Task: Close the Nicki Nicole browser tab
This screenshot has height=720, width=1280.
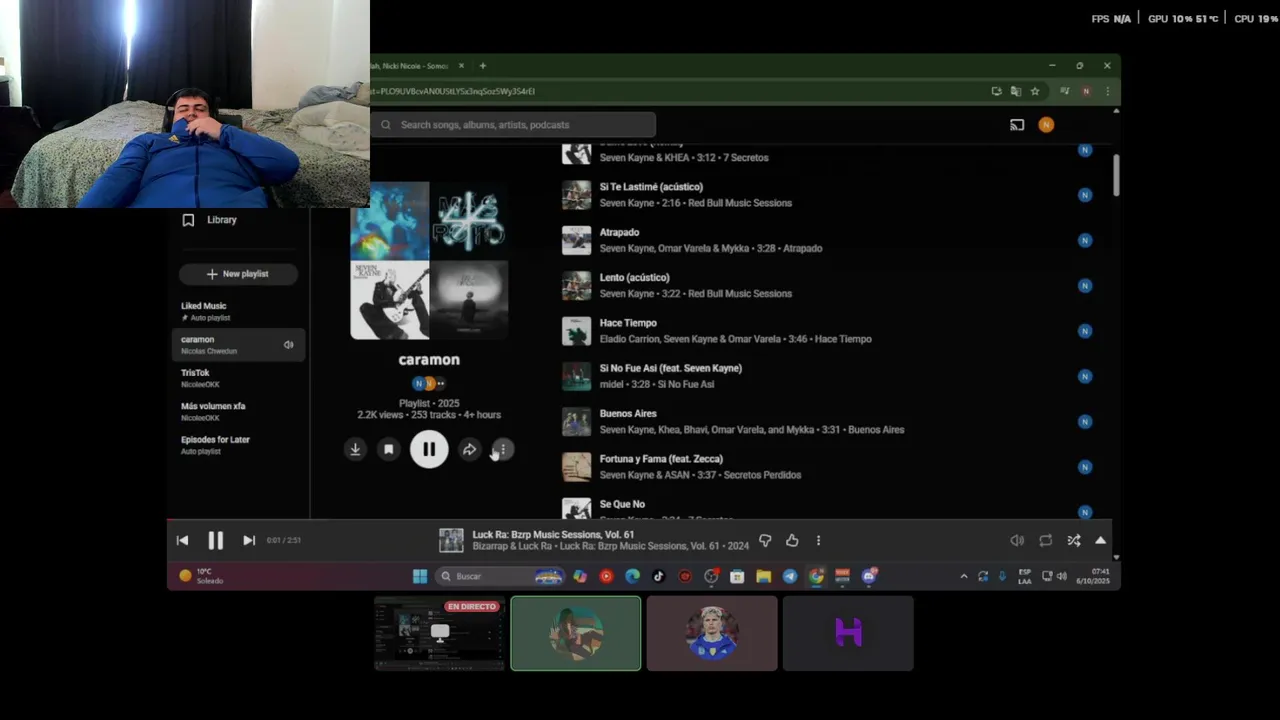Action: 461,66
